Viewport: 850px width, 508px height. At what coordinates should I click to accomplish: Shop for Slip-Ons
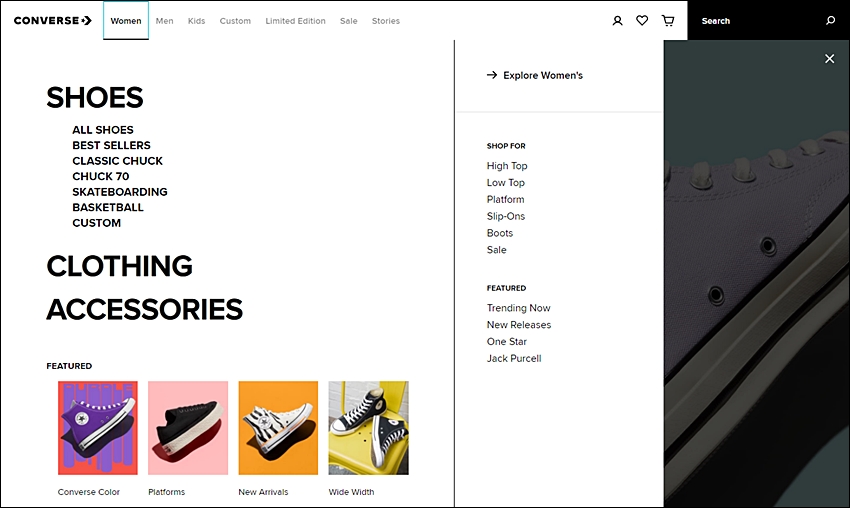tap(506, 216)
